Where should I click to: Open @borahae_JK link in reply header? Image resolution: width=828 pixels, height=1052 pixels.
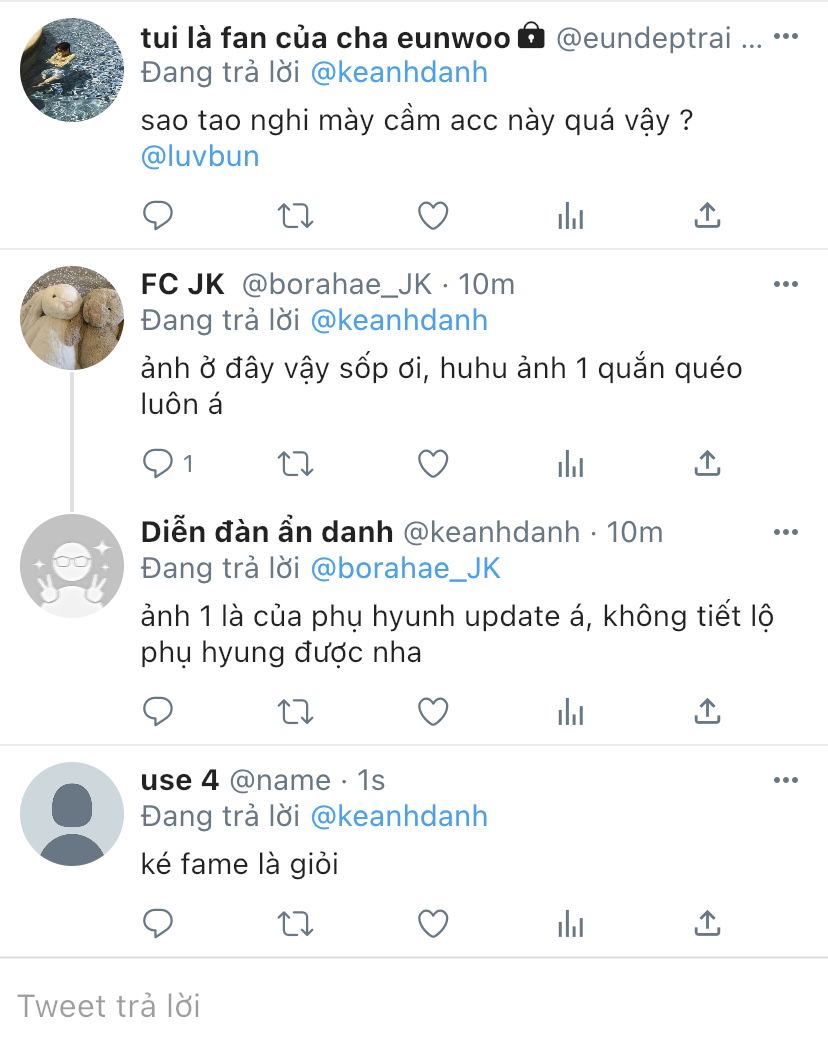pyautogui.click(x=406, y=568)
